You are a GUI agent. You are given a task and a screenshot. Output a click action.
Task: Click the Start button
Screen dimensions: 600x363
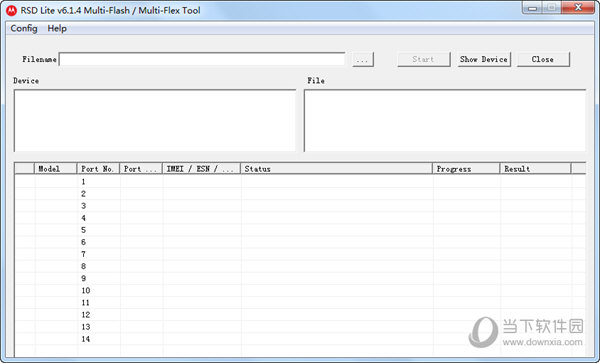(x=424, y=59)
